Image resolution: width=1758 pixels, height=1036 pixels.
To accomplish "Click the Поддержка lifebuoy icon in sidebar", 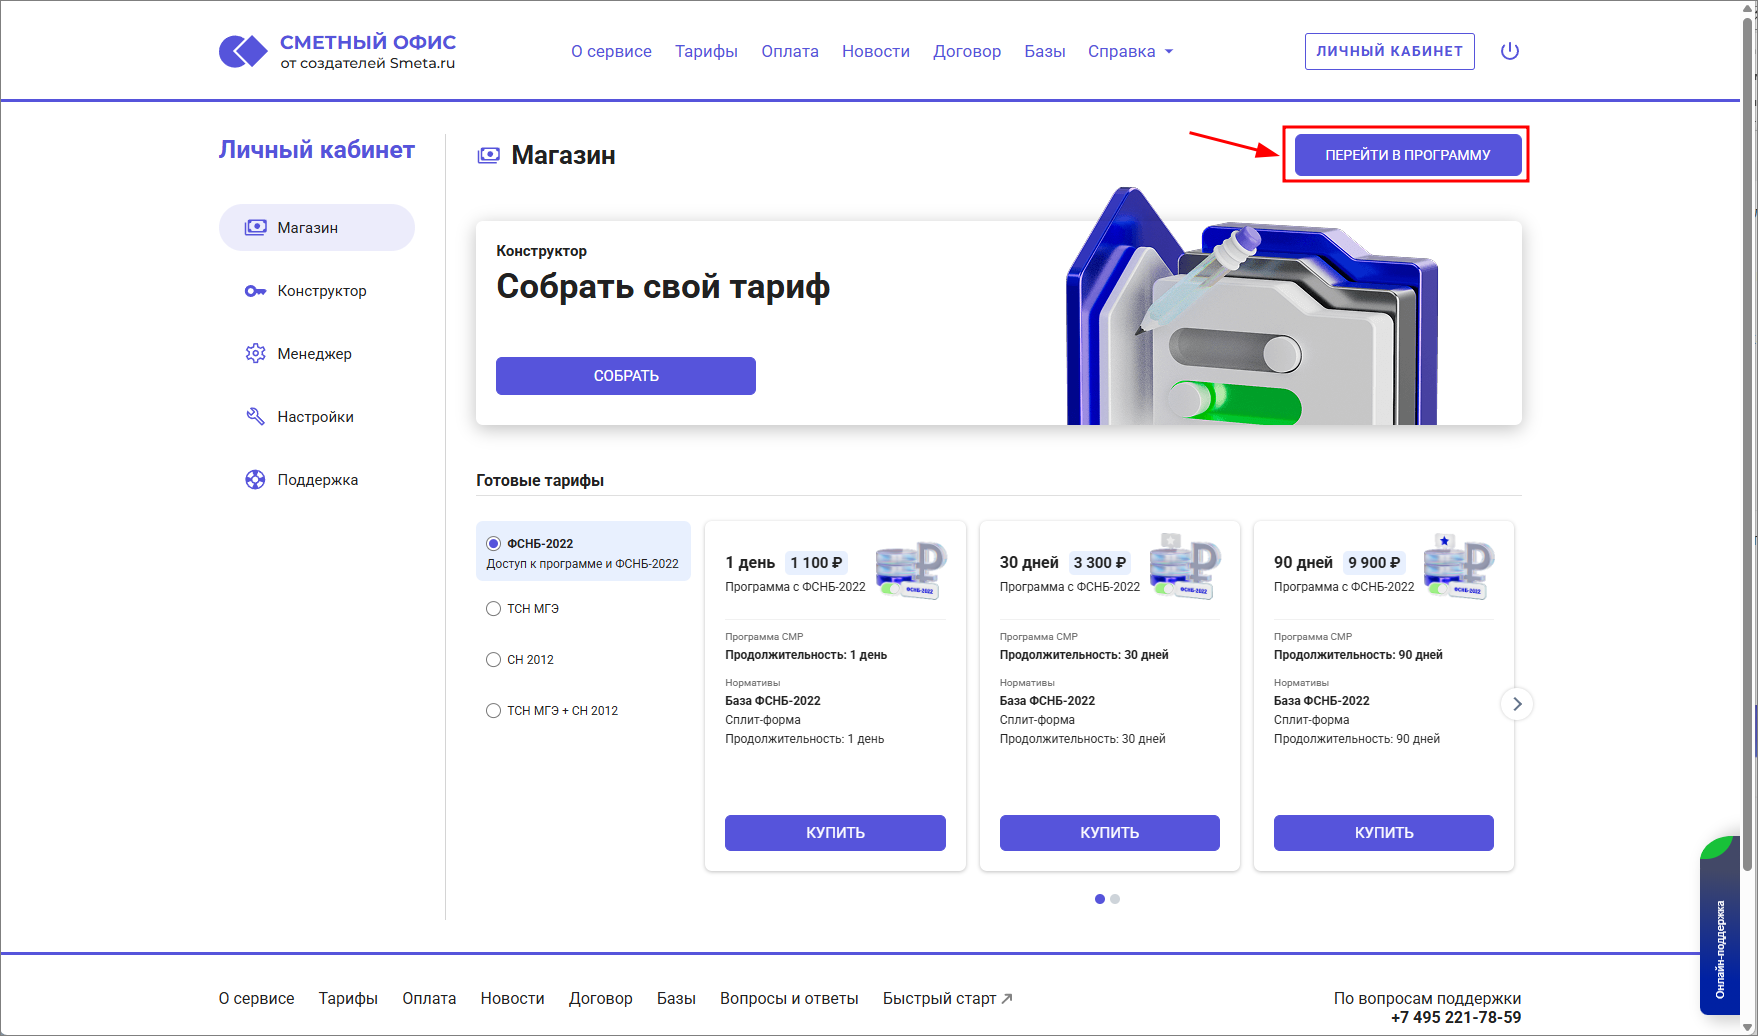I will (x=256, y=480).
